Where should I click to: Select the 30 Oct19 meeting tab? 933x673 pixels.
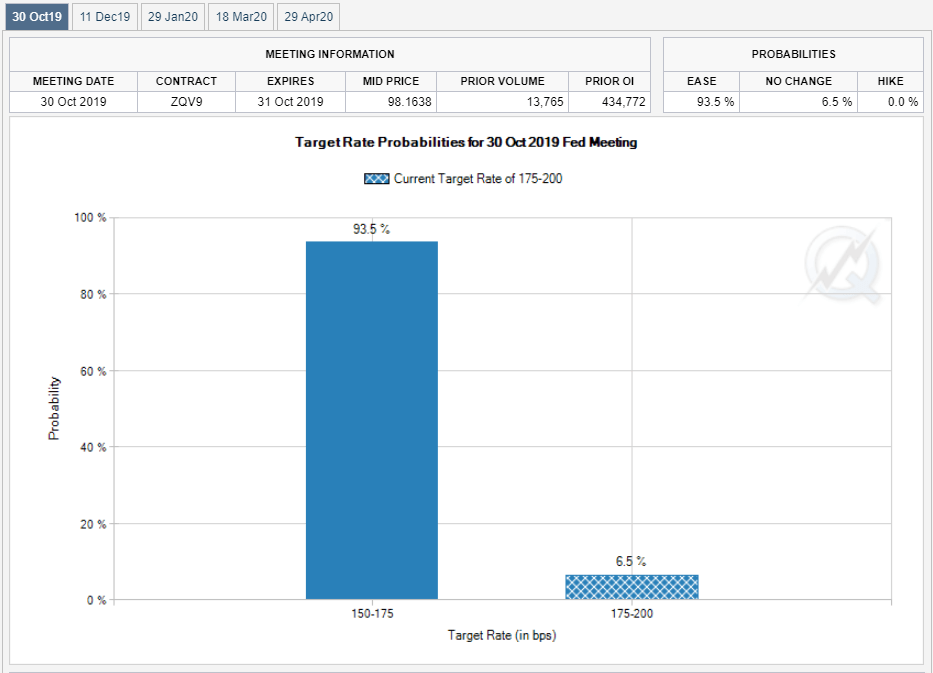pyautogui.click(x=37, y=17)
